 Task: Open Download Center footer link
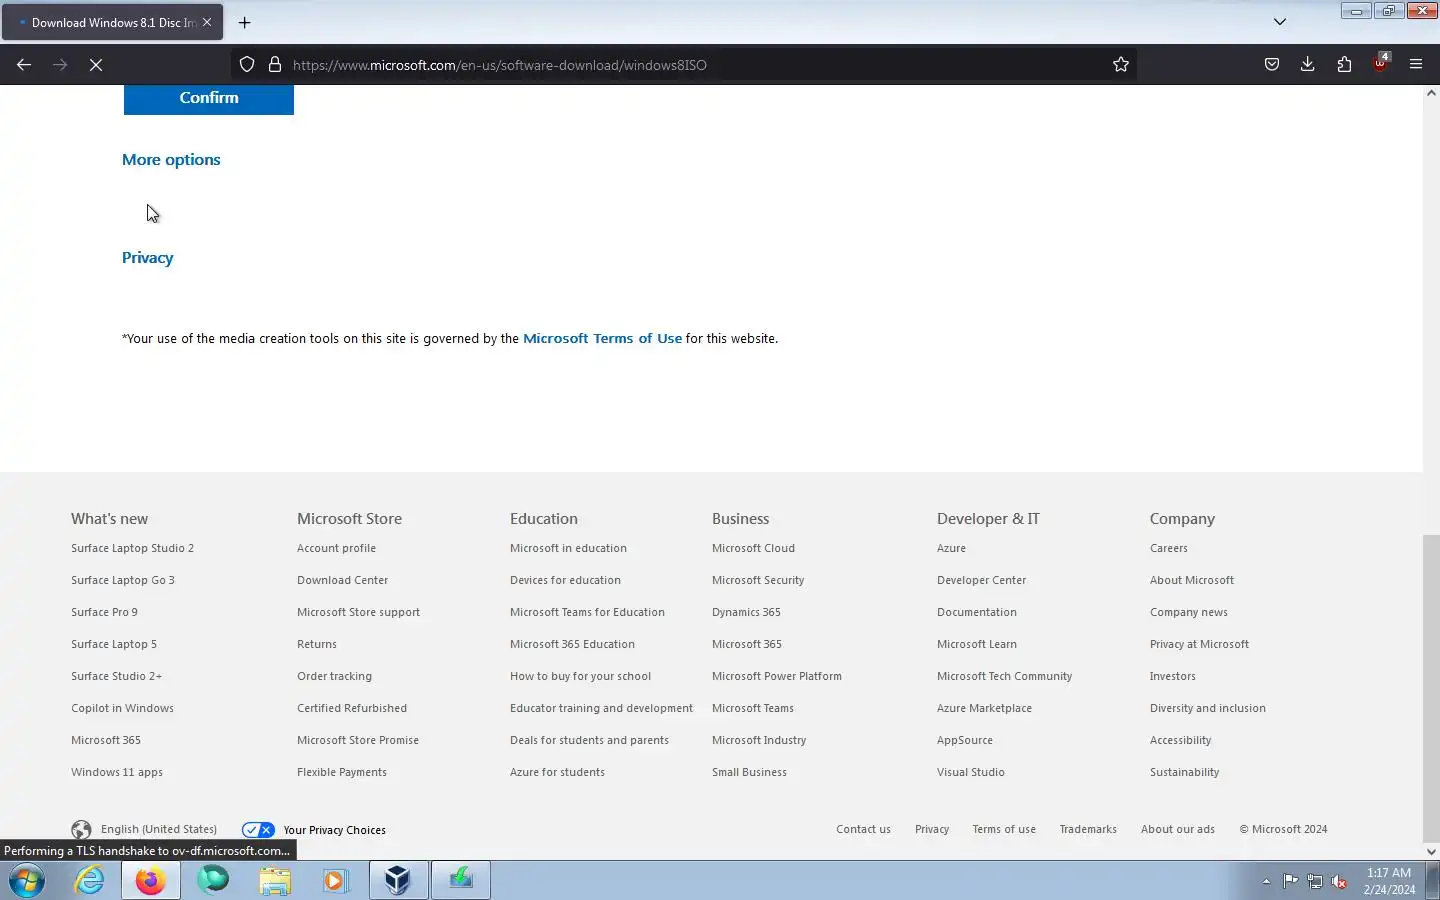tap(342, 580)
